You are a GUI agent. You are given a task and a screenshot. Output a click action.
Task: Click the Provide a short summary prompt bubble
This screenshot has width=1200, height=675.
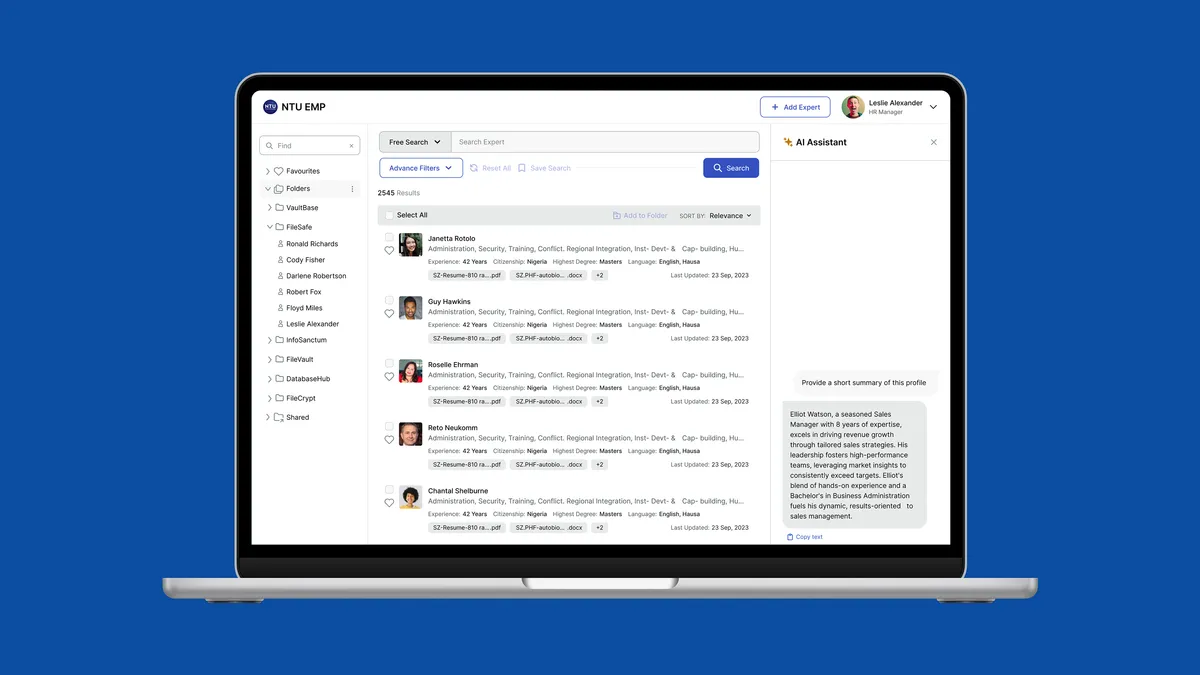coord(864,383)
